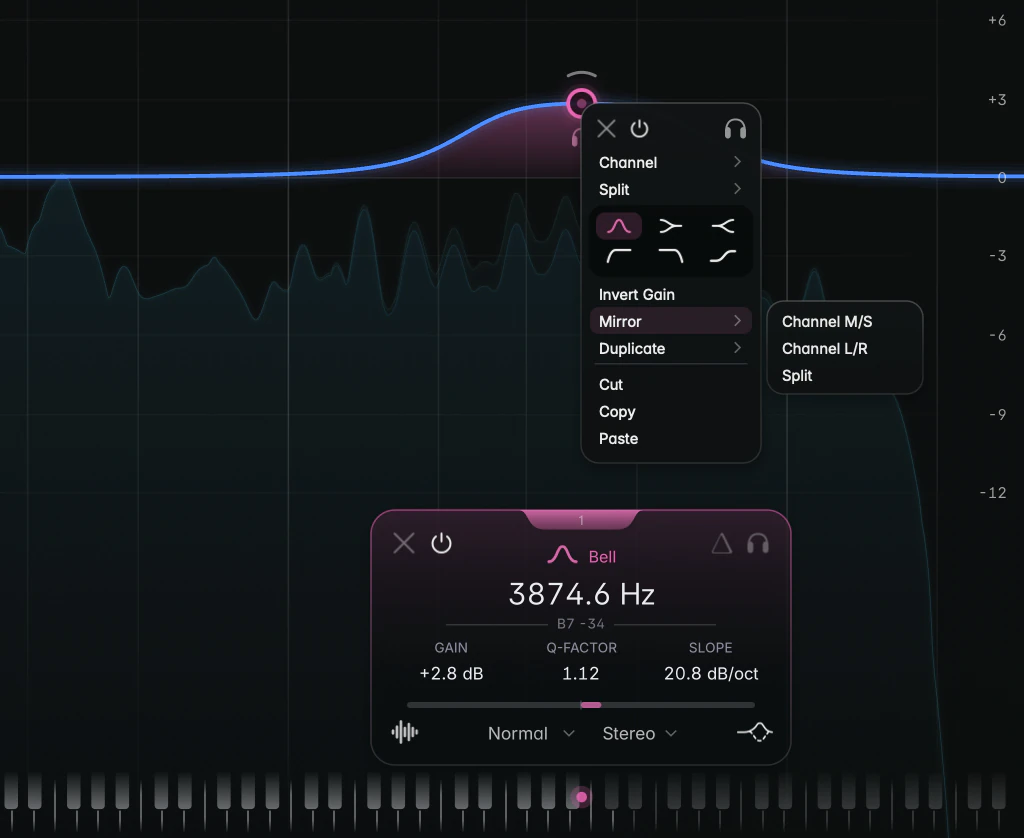Click the pink band node on the EQ curve
This screenshot has height=838, width=1024.
(581, 103)
